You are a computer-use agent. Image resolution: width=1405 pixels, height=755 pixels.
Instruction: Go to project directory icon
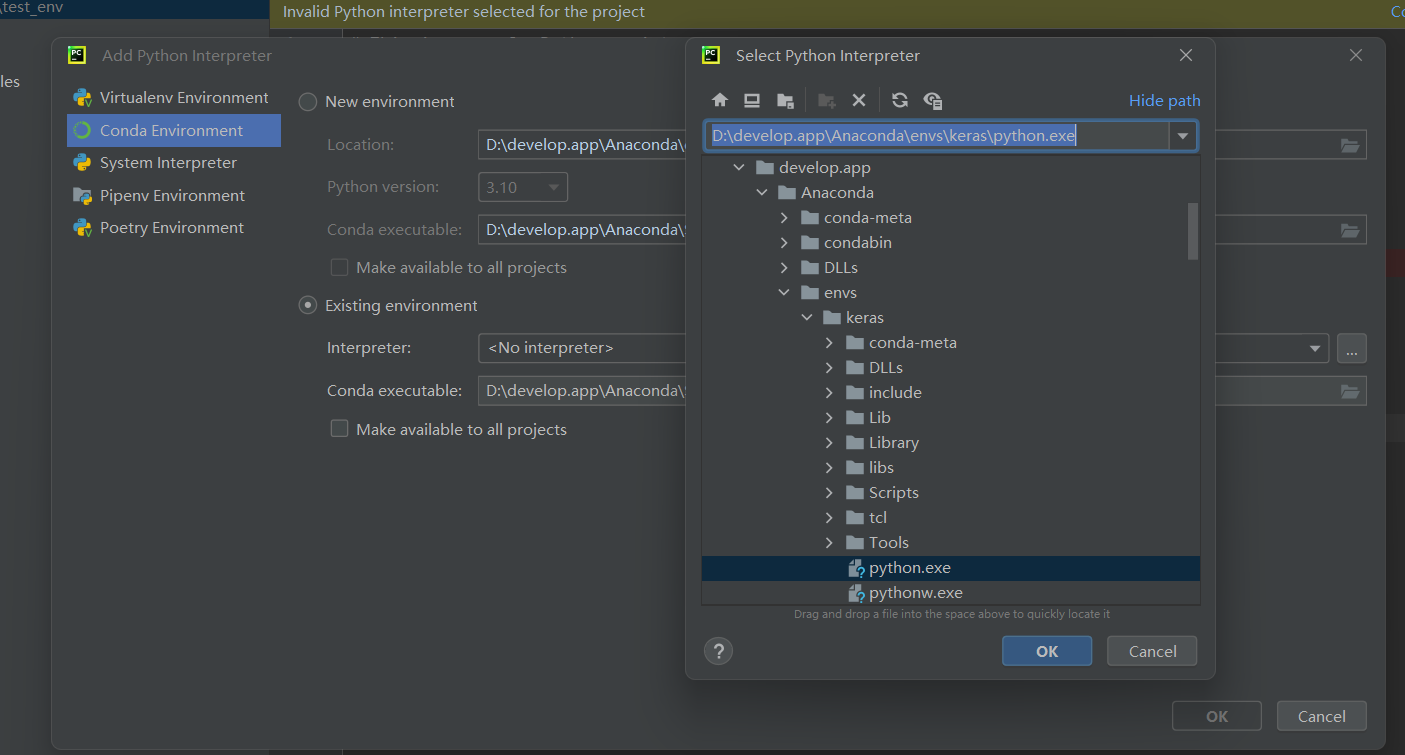tap(785, 100)
